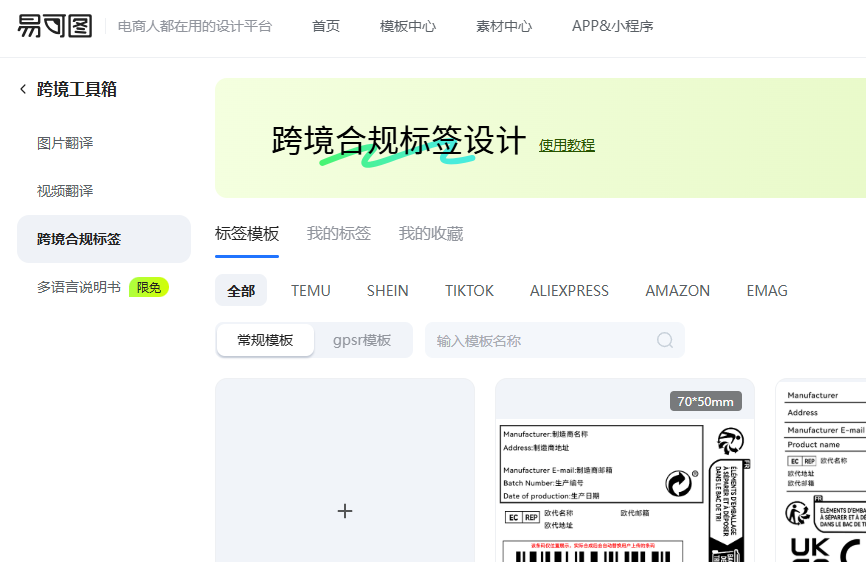Choose the gpsr模板 toggle option
The height and width of the screenshot is (562, 866).
point(362,340)
